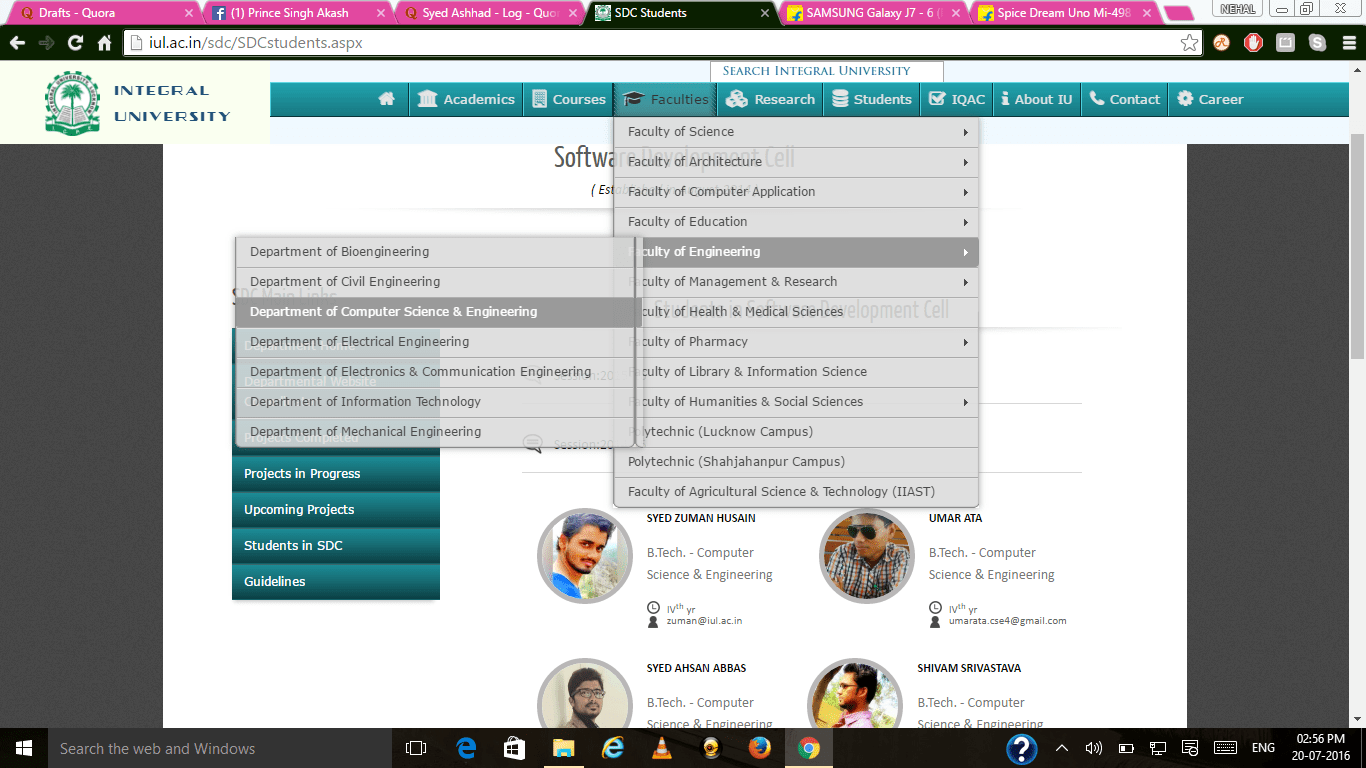Click the Skype extension icon

click(1317, 43)
